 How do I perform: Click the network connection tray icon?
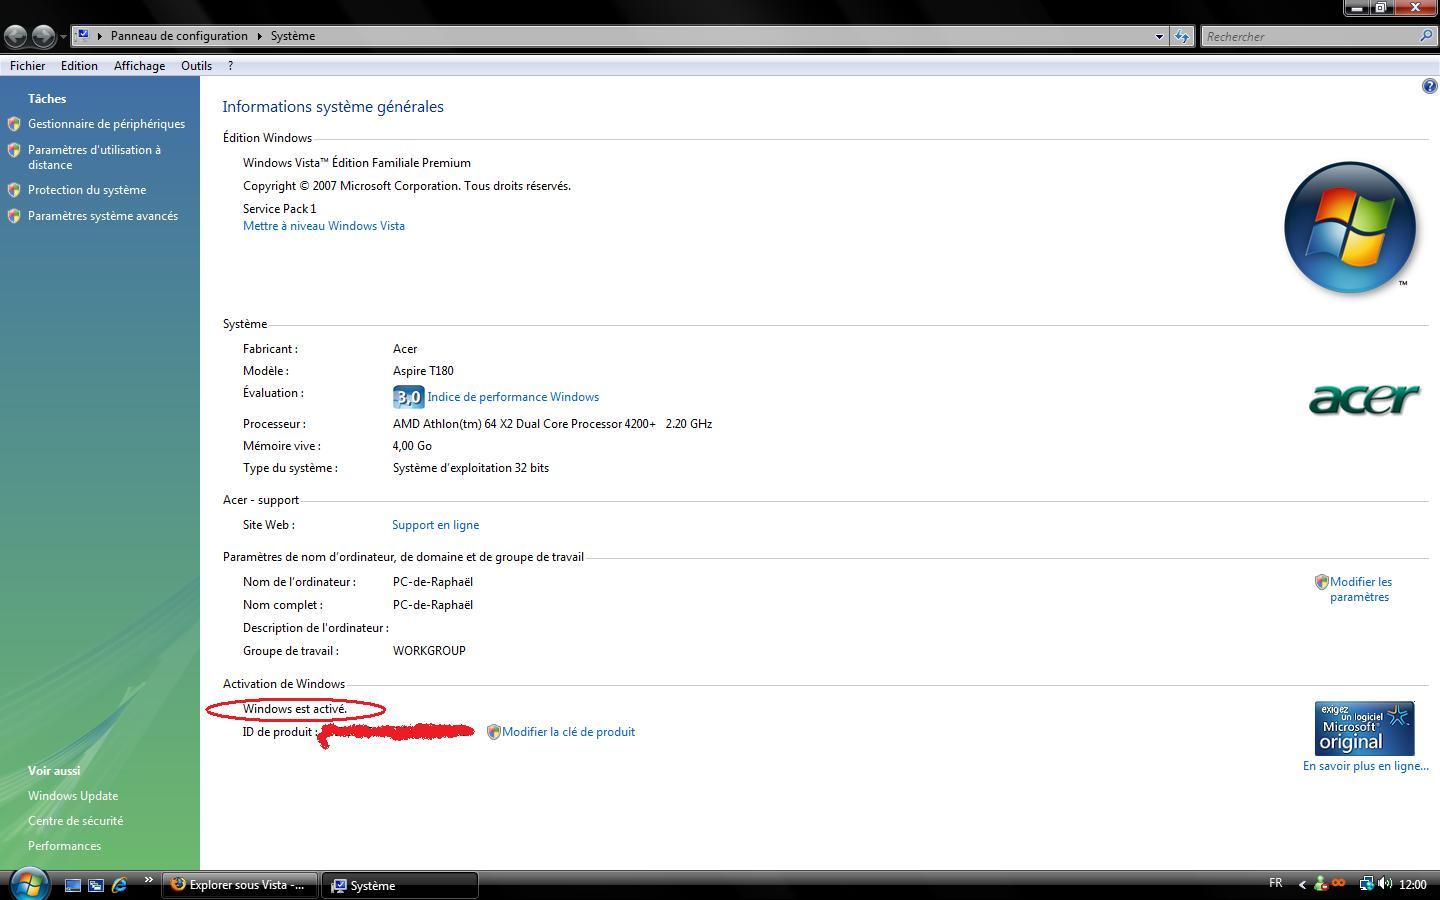(1366, 884)
